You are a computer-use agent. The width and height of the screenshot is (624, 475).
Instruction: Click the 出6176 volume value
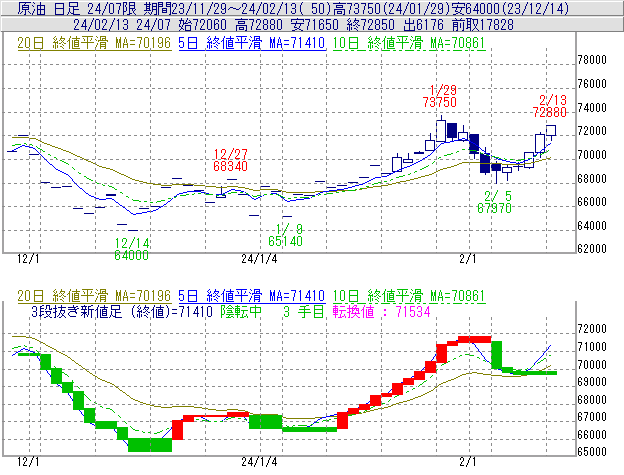(423, 25)
